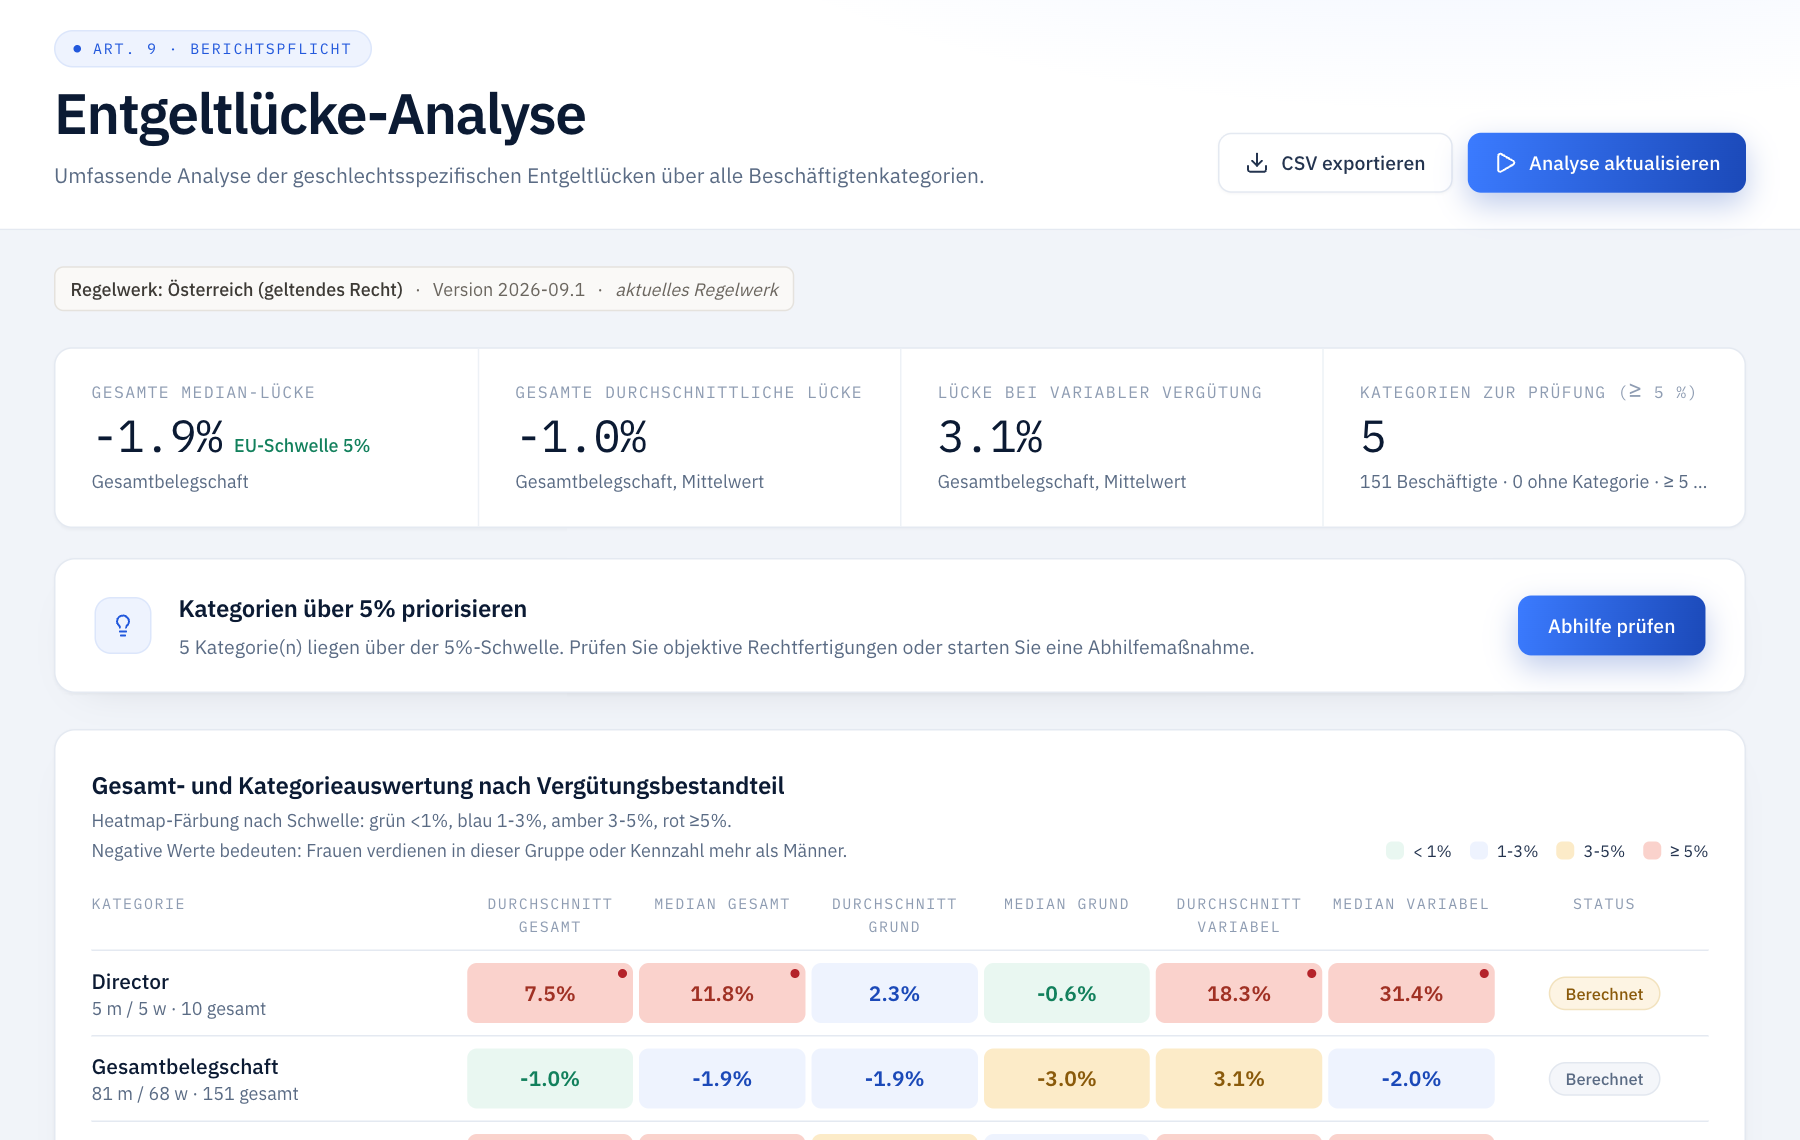Click the download icon in CSV exportieren
Image resolution: width=1800 pixels, height=1140 pixels.
[1257, 163]
